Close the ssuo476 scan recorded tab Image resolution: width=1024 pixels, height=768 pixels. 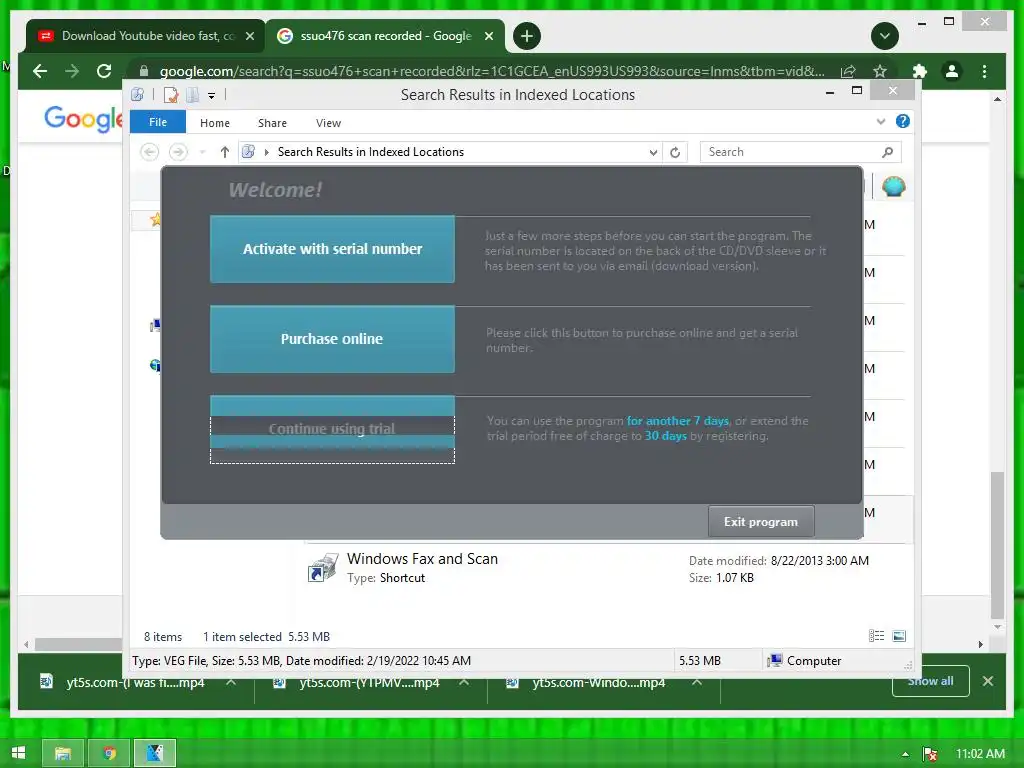(x=488, y=36)
